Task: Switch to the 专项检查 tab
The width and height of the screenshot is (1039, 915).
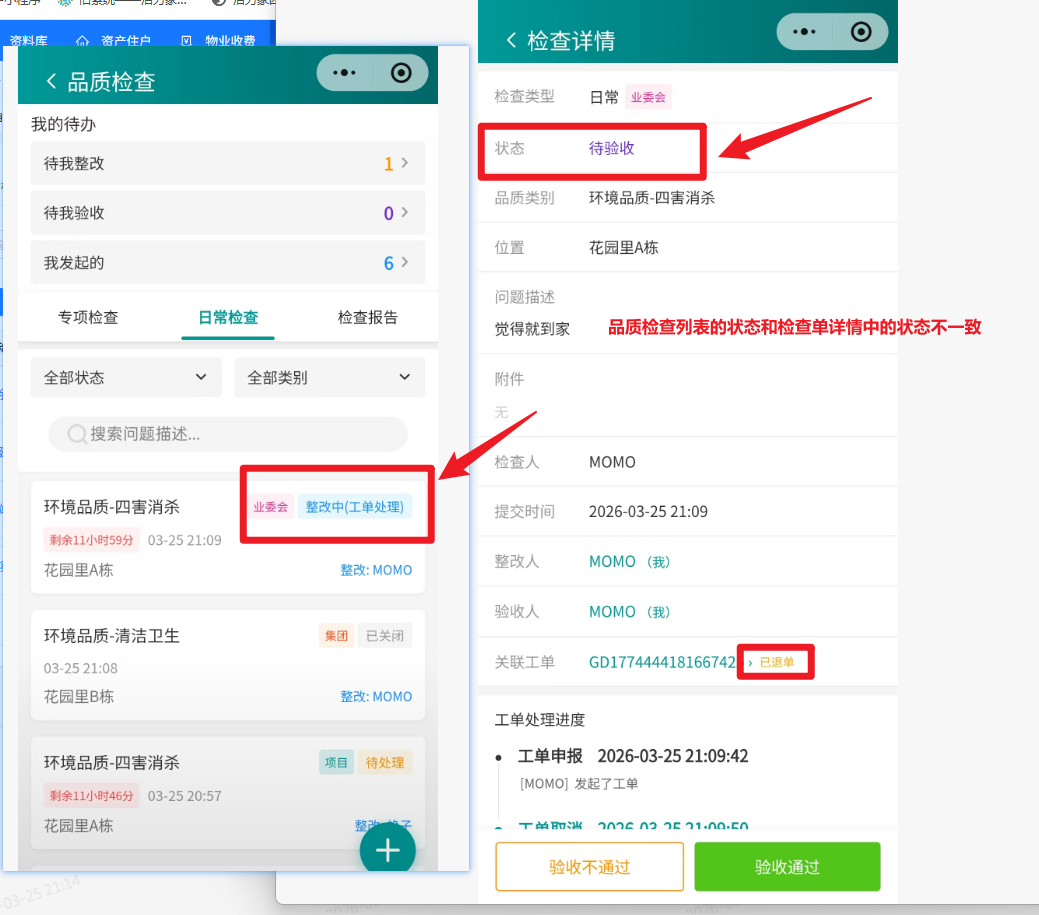Action: tap(88, 317)
